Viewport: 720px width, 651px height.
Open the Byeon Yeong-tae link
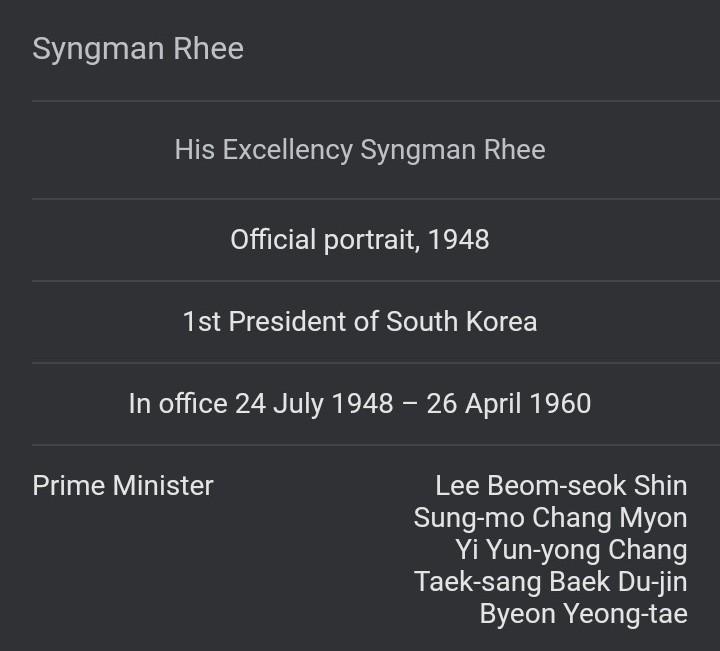pos(583,614)
